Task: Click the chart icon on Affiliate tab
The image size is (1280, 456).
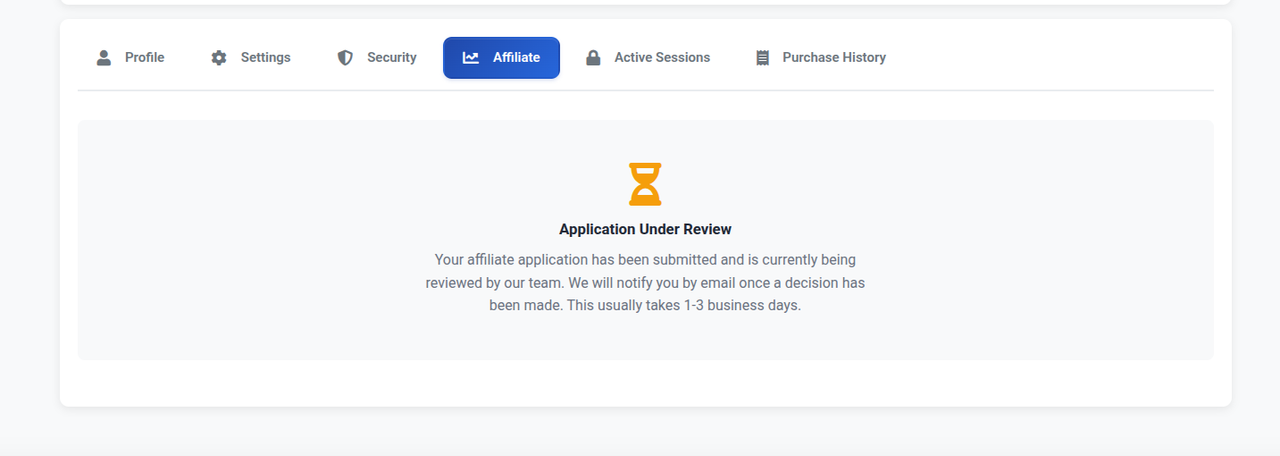Action: click(x=471, y=58)
